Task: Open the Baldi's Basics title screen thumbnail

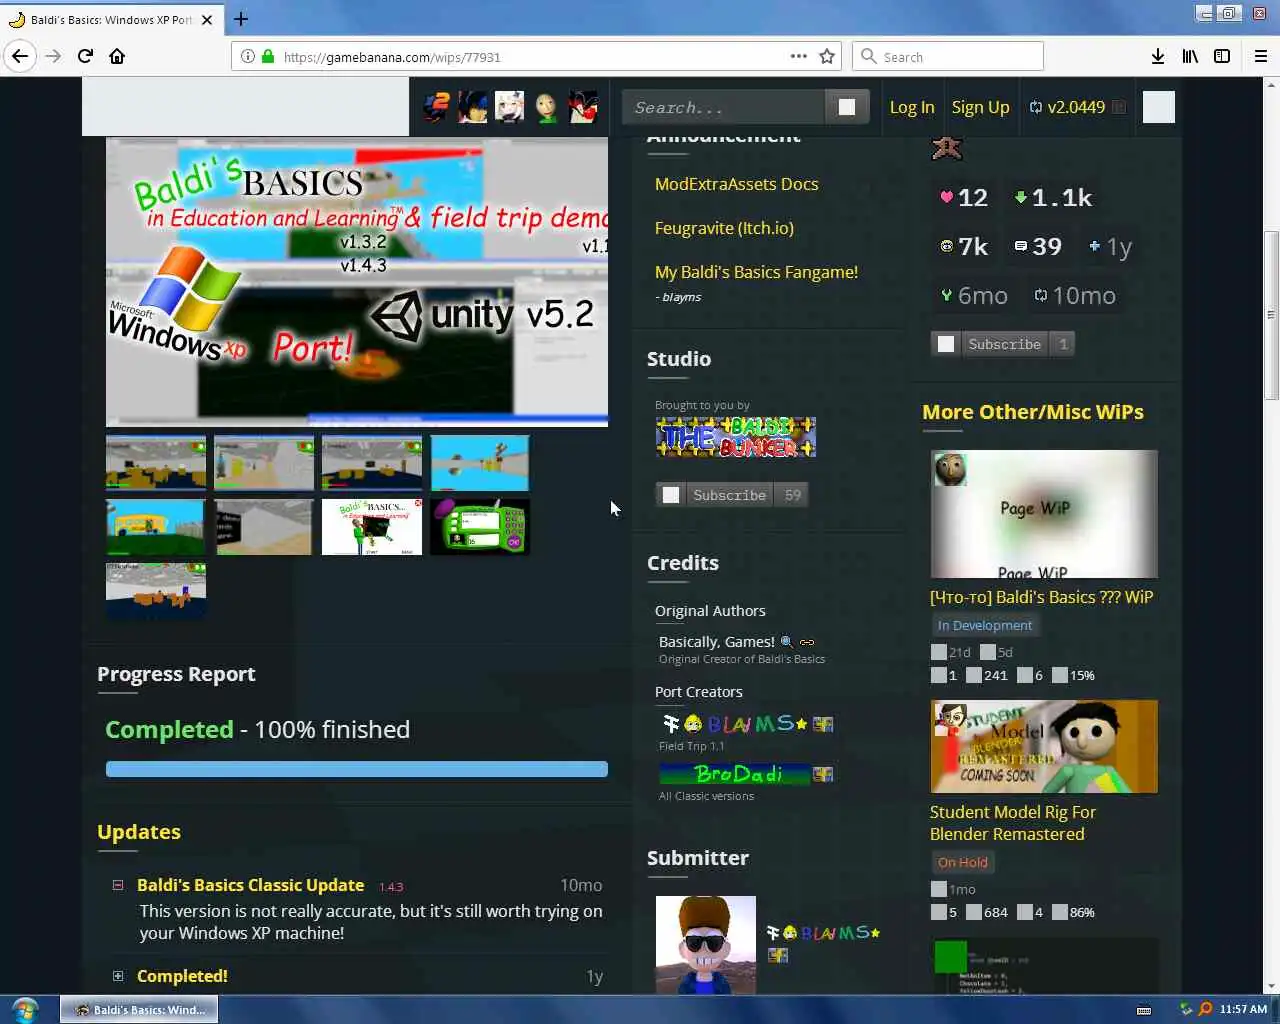Action: 372,526
